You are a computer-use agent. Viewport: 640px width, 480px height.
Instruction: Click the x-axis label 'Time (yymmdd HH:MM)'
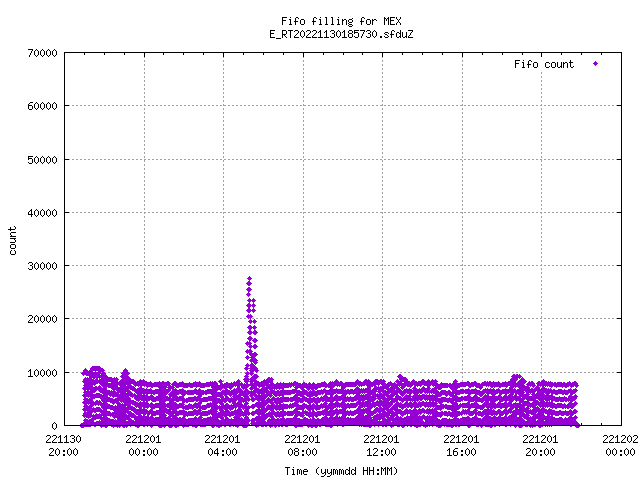[341, 471]
